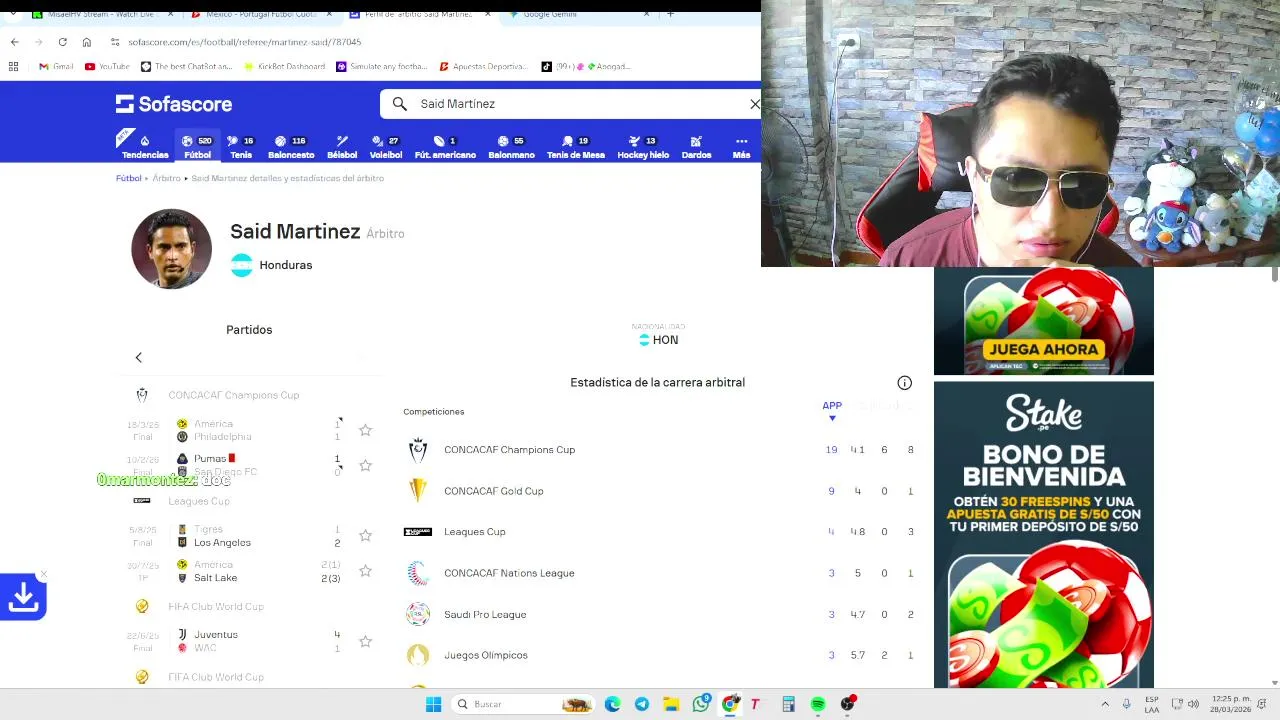Open YouTube bookmark

107,67
